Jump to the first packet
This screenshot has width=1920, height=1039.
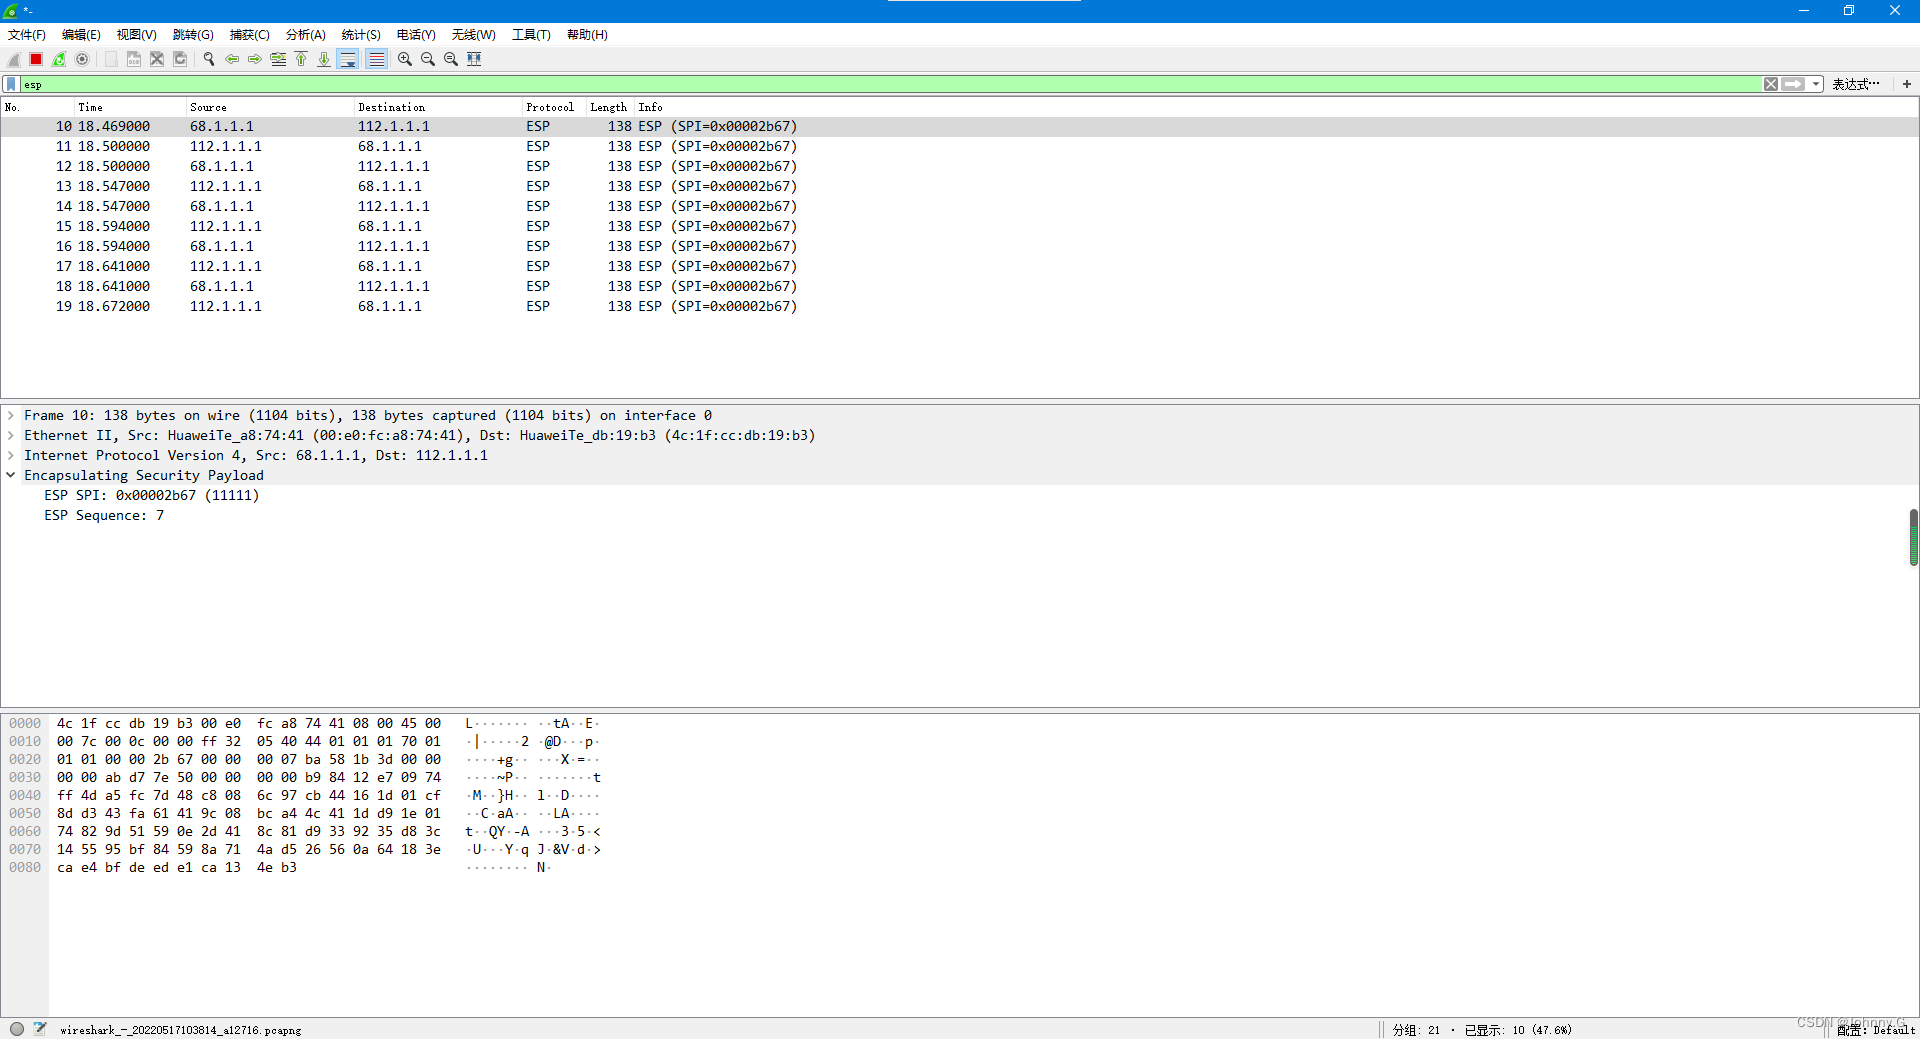click(x=301, y=59)
